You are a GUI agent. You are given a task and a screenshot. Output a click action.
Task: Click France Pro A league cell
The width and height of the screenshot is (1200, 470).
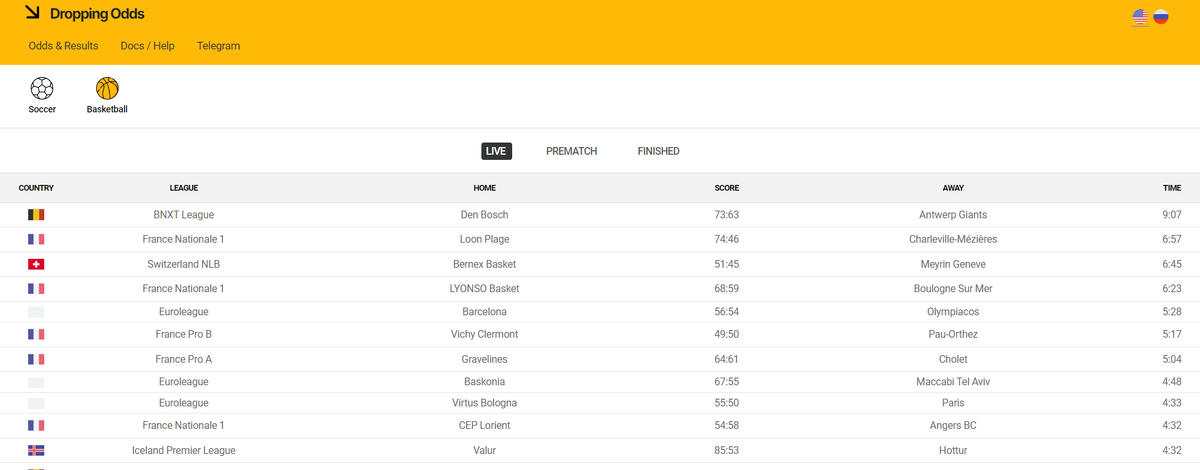click(184, 360)
